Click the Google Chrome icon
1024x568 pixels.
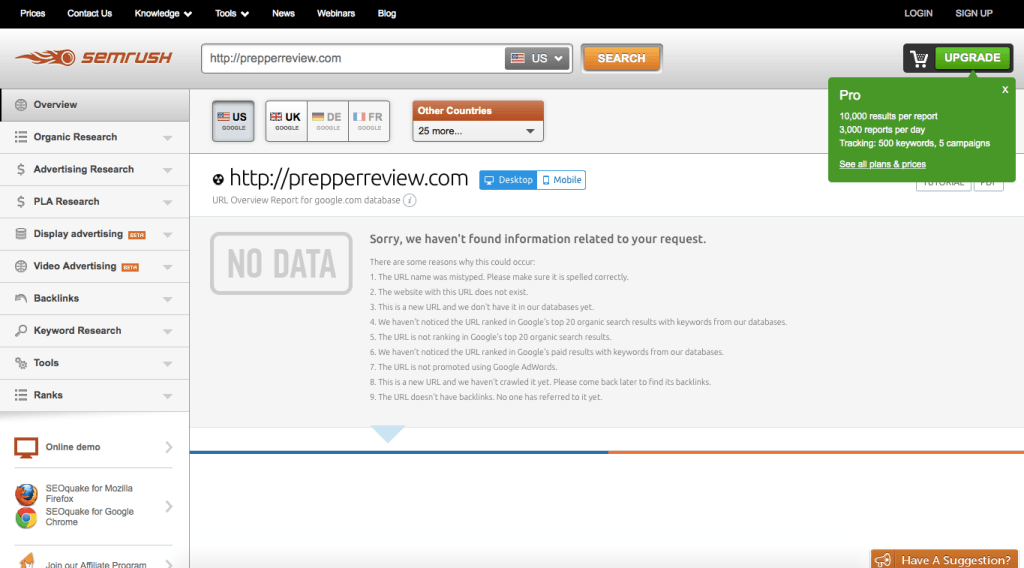point(26,518)
